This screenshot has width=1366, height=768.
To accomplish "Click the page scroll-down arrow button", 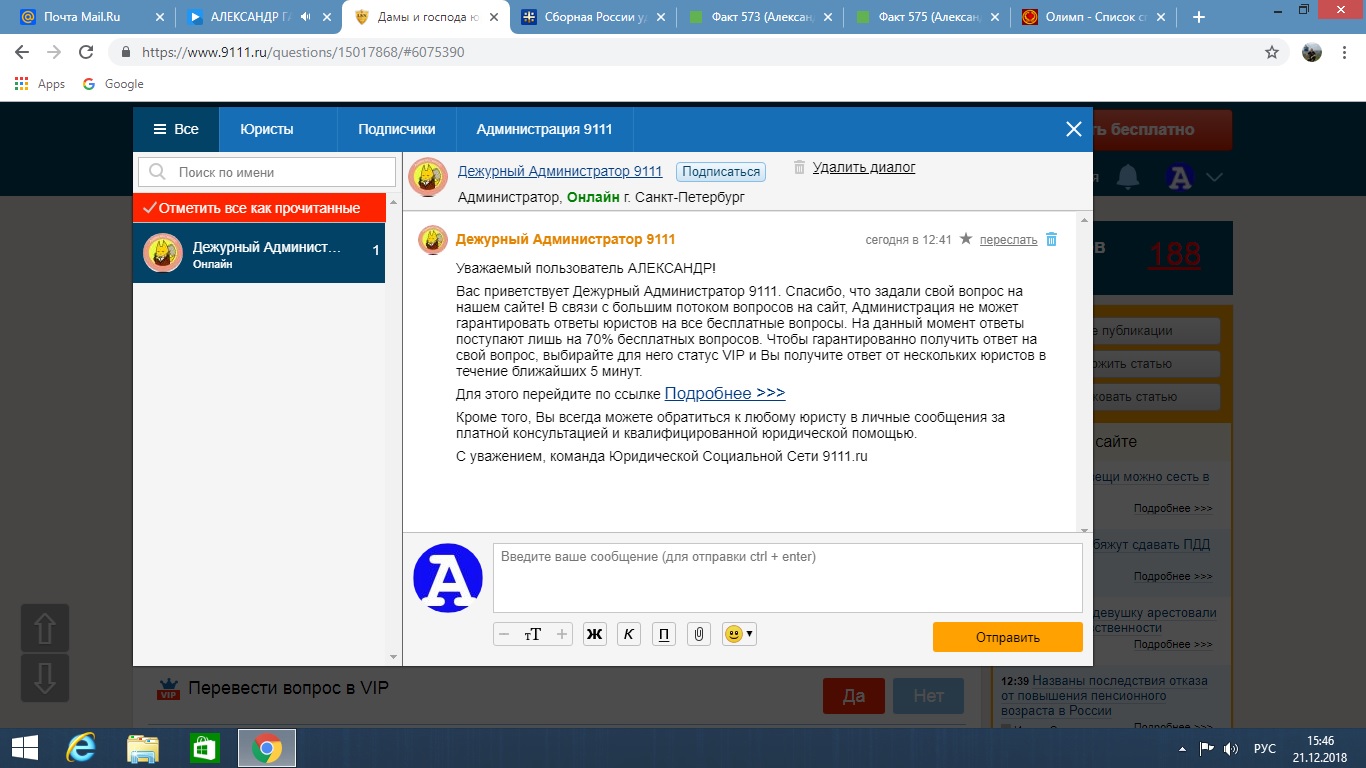I will tap(45, 678).
